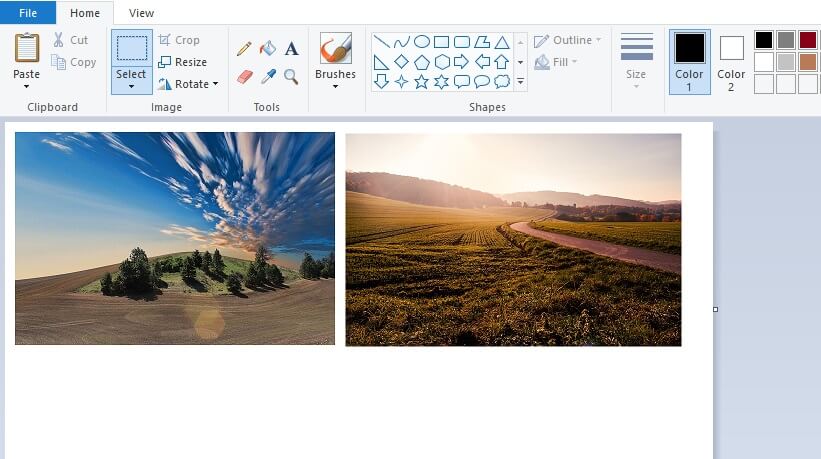Switch to the Home tab
The width and height of the screenshot is (821, 459).
pos(85,13)
